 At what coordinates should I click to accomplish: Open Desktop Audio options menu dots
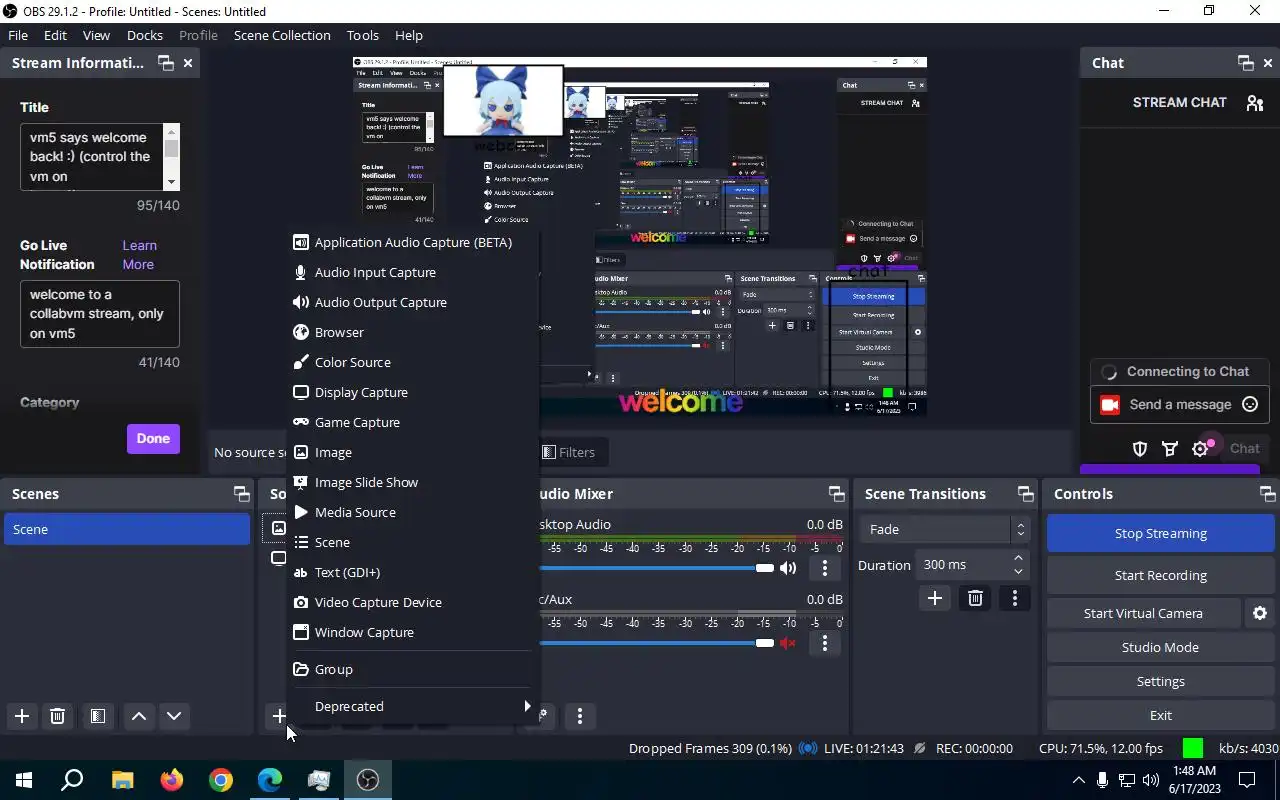pos(825,568)
